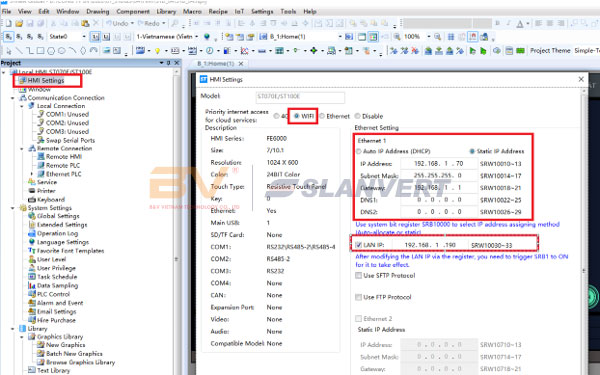Click the first download-to-HMI icon
The height and width of the screenshot is (375, 600).
click(x=428, y=51)
